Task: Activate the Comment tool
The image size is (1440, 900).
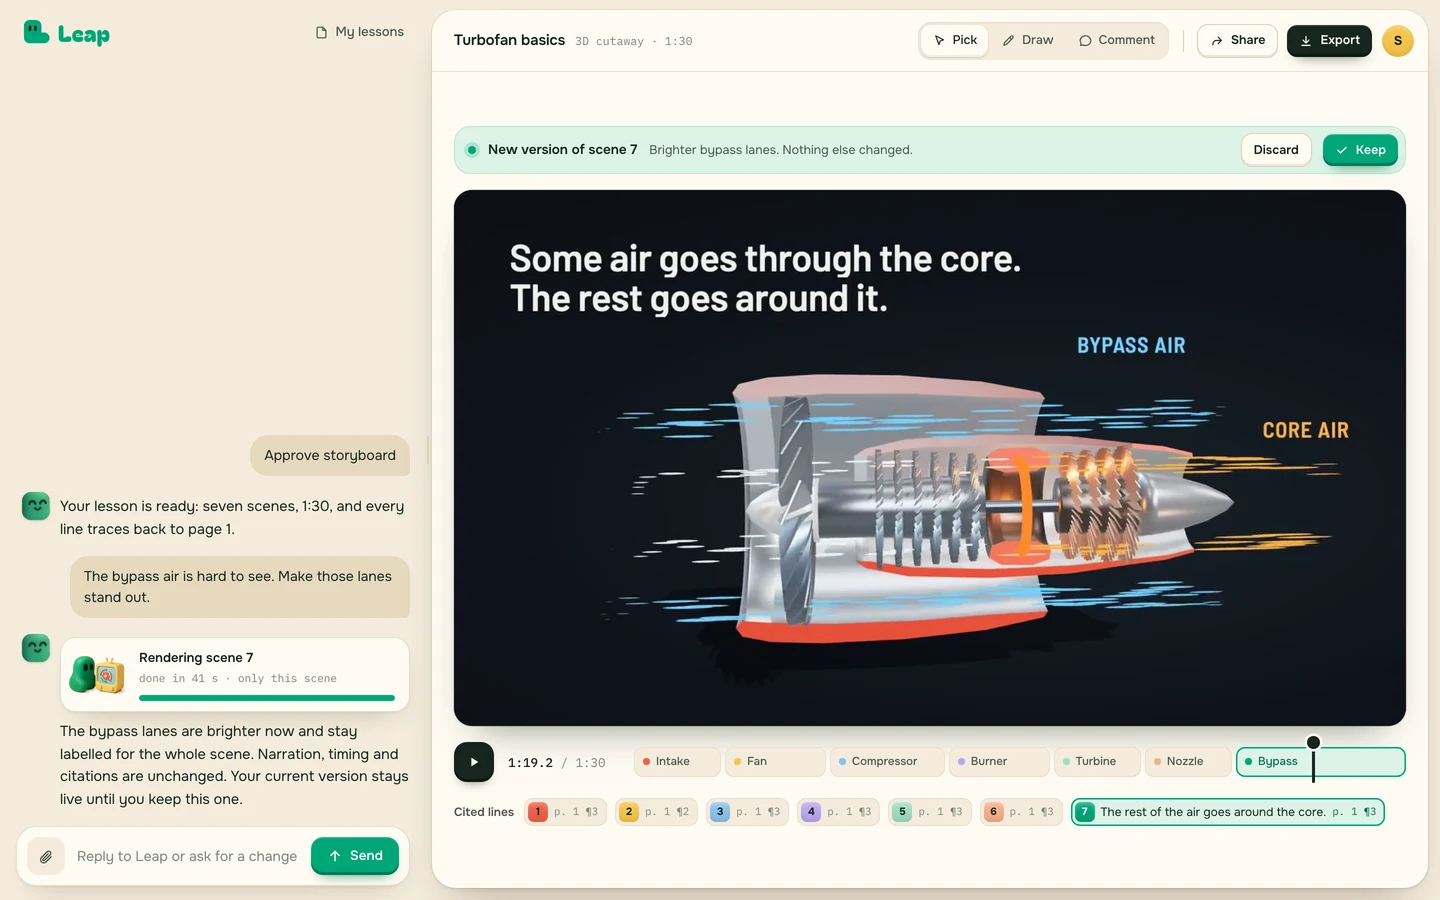Action: [1117, 40]
